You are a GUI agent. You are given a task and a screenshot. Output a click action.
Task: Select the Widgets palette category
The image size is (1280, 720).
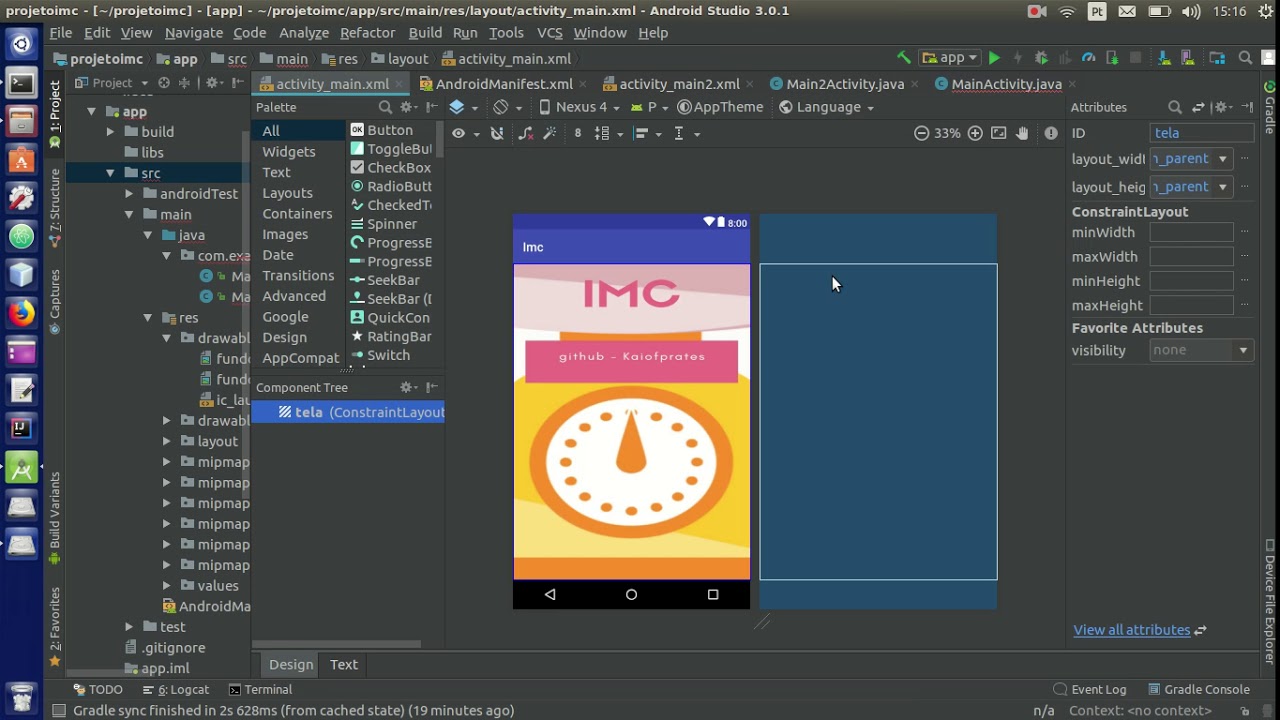pos(288,152)
